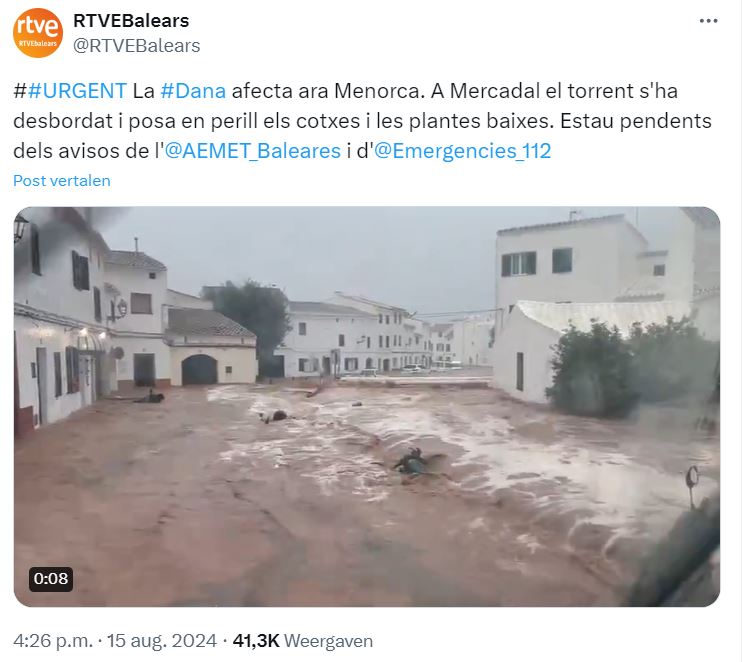This screenshot has width=743, height=662.
Task: Click the RTVE Balears profile avatar
Action: tap(37, 33)
